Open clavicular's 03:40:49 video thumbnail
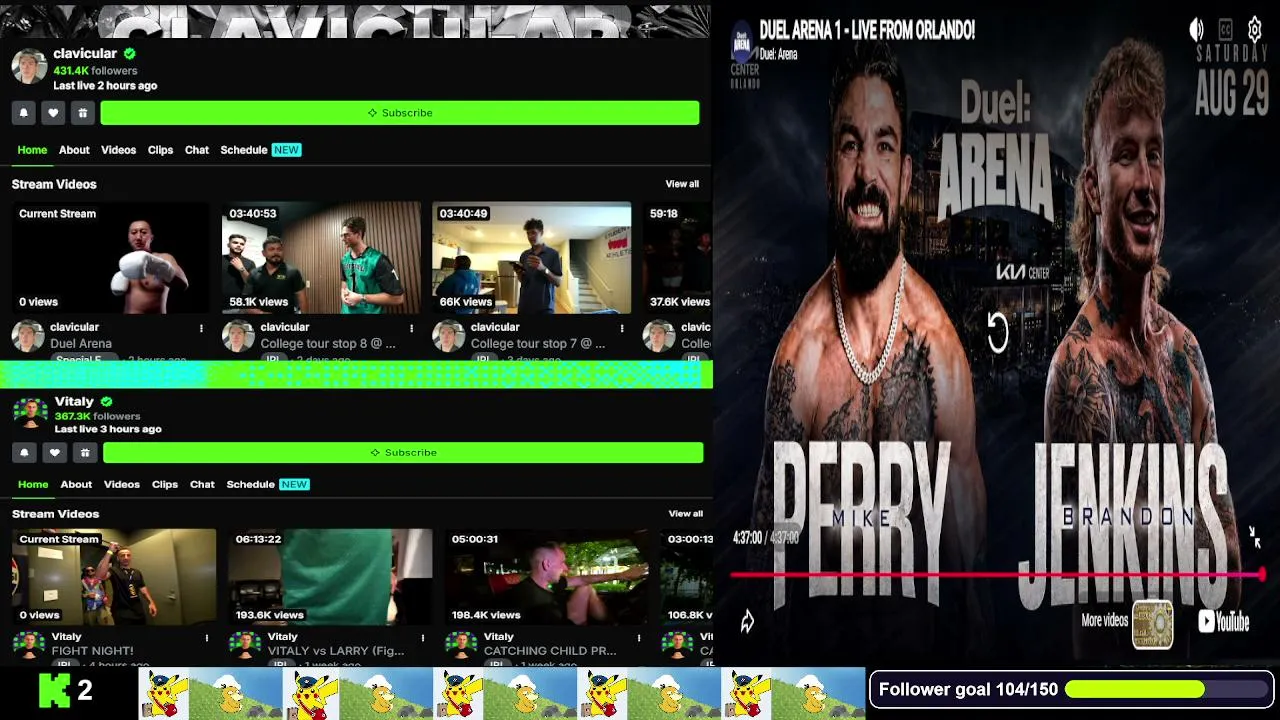 coord(531,258)
